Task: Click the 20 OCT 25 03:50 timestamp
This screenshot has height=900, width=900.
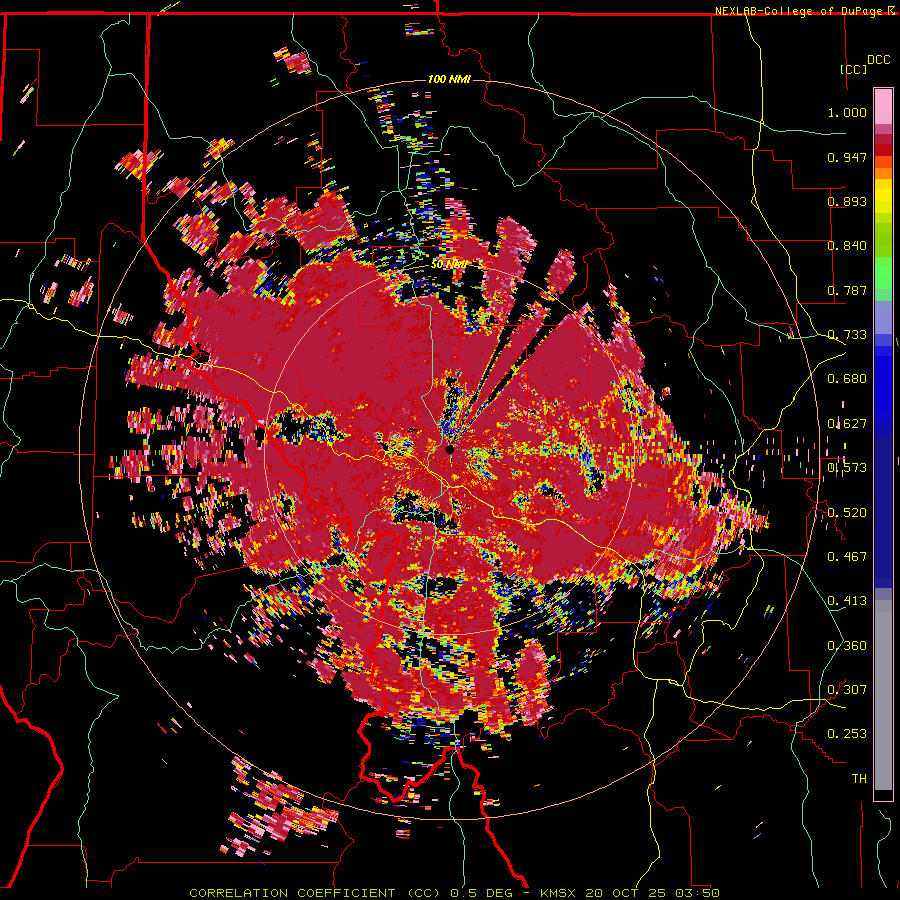Action: coord(652,893)
